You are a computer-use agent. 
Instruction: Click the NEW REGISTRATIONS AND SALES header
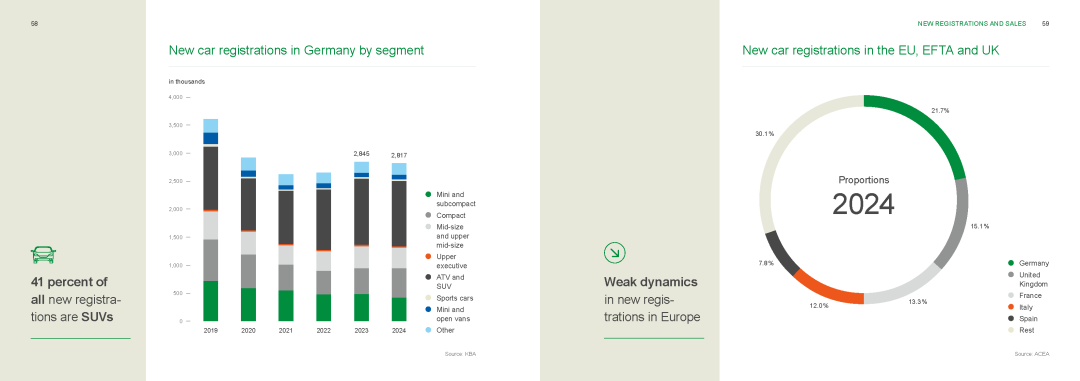[972, 23]
